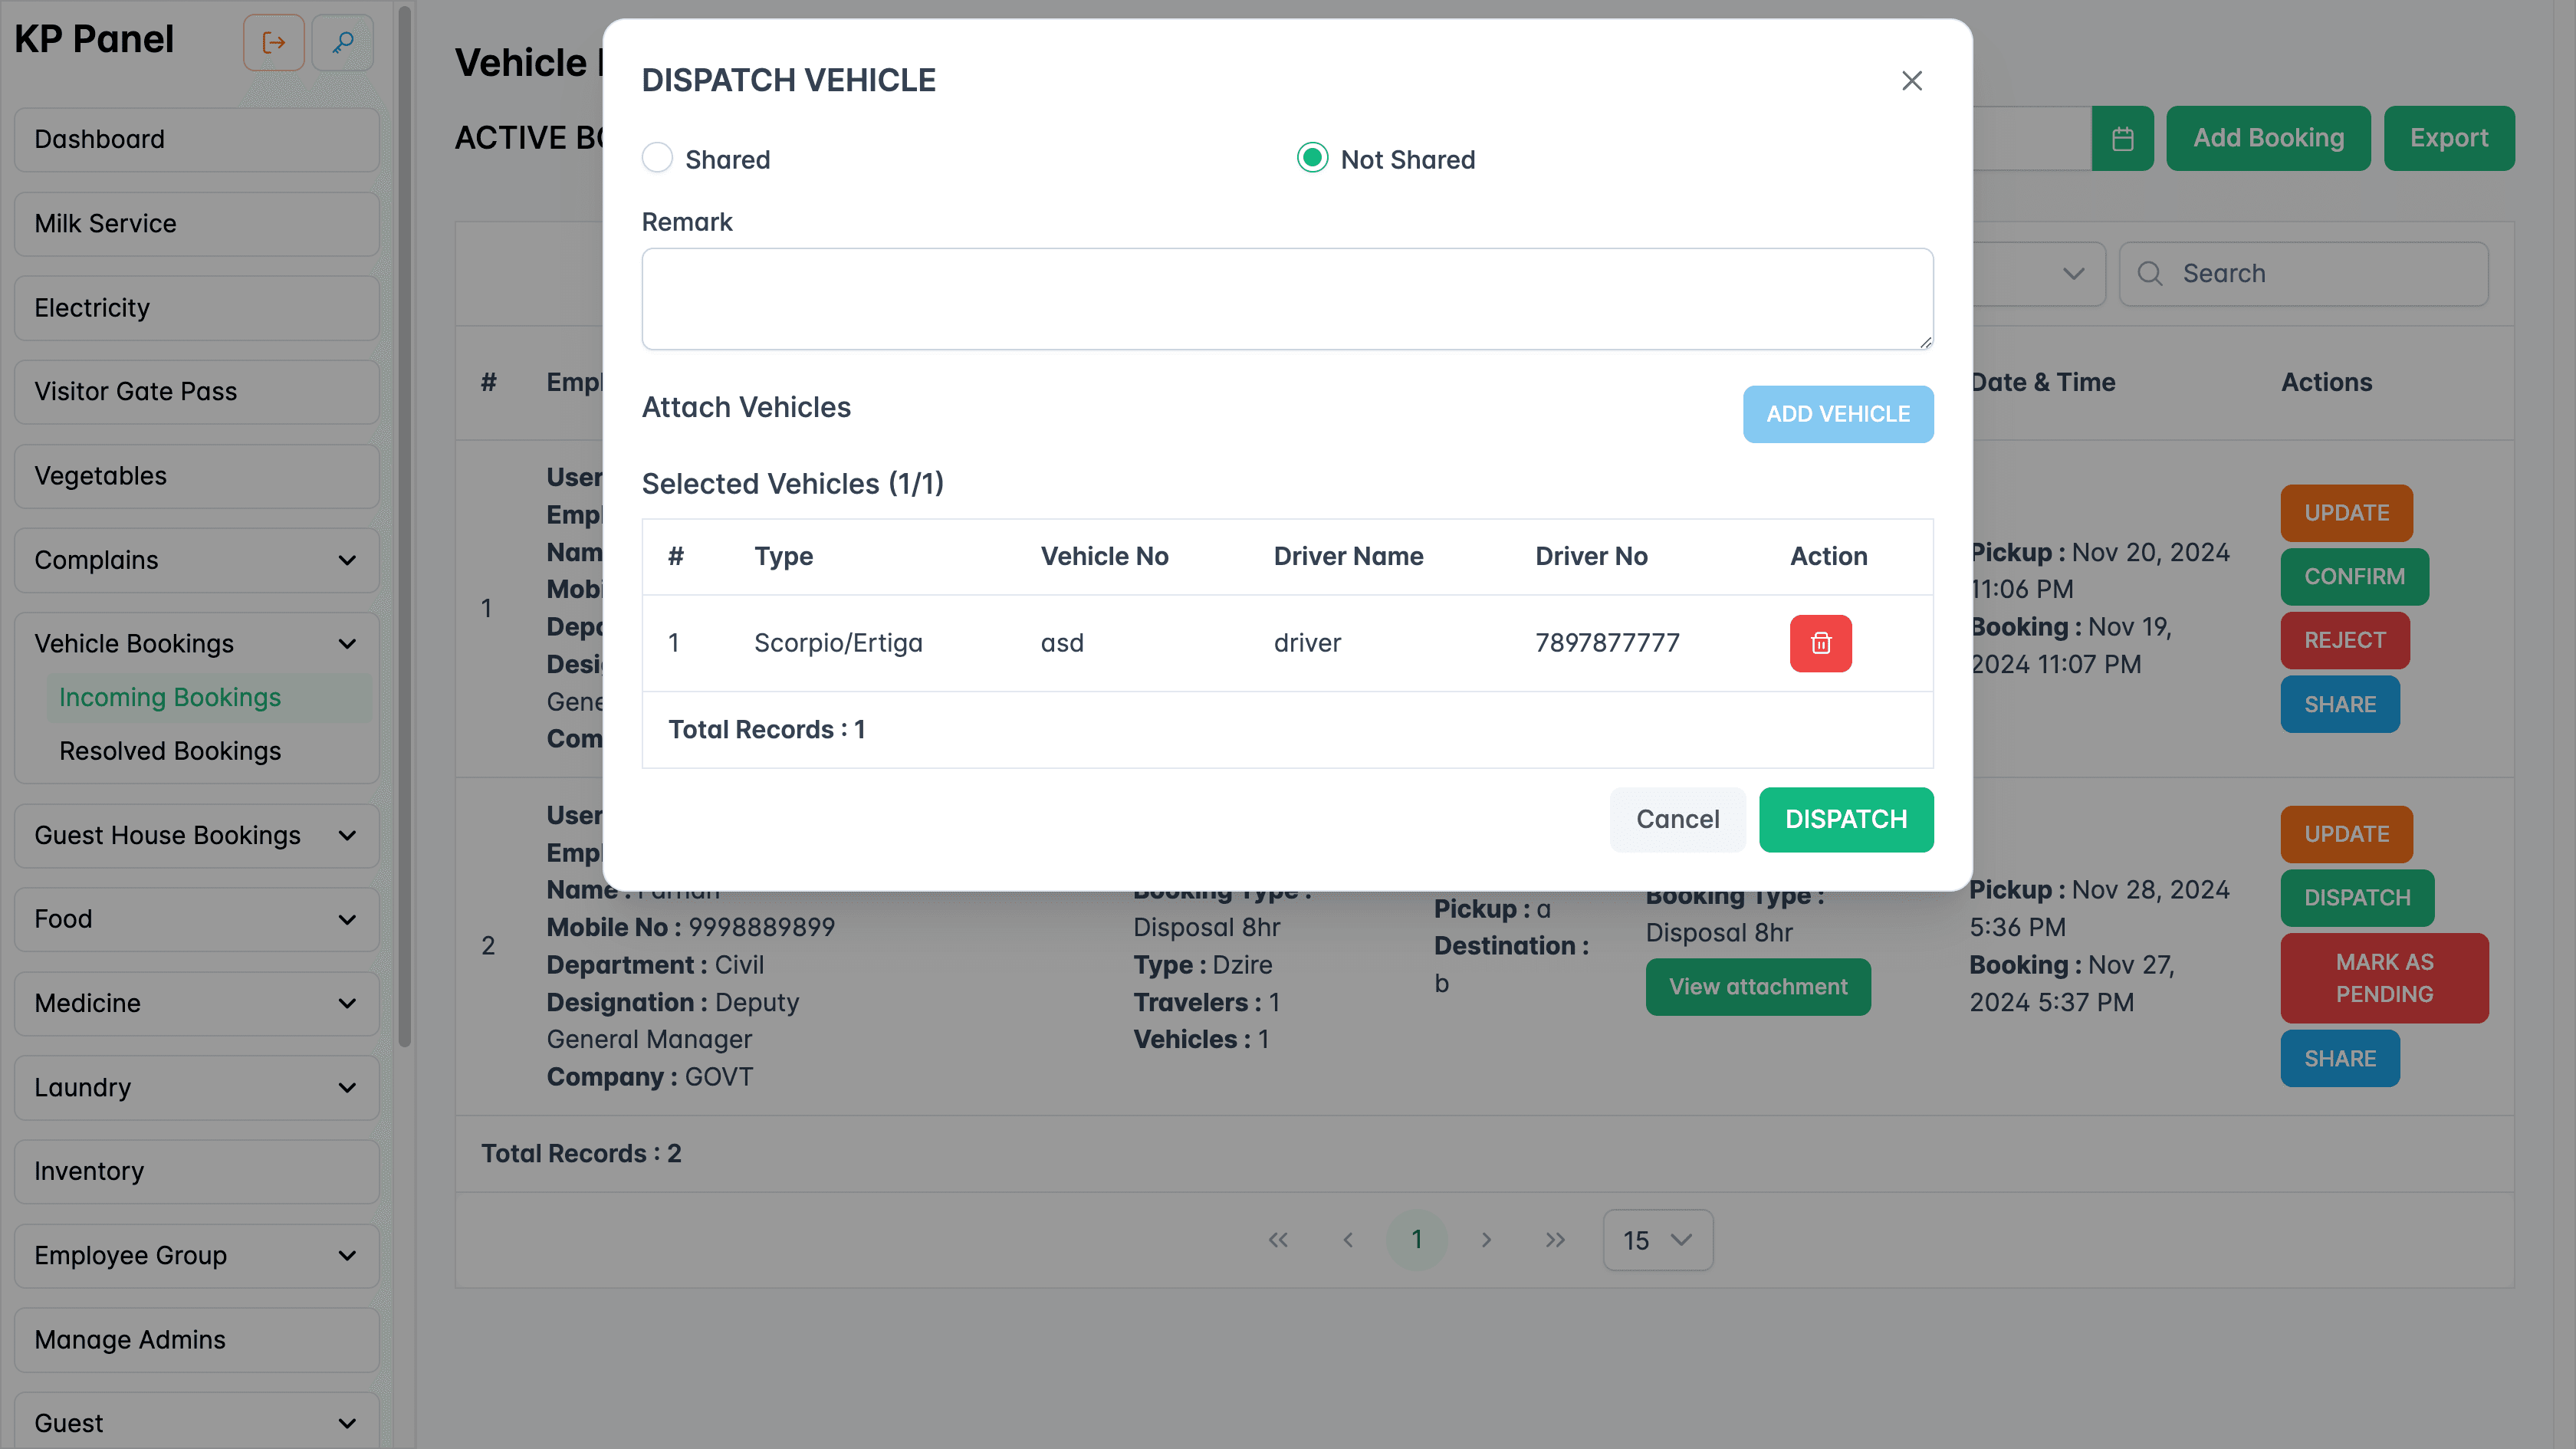Close the Dispatch Vehicle dialog with X
This screenshot has width=2576, height=1449.
point(1912,80)
